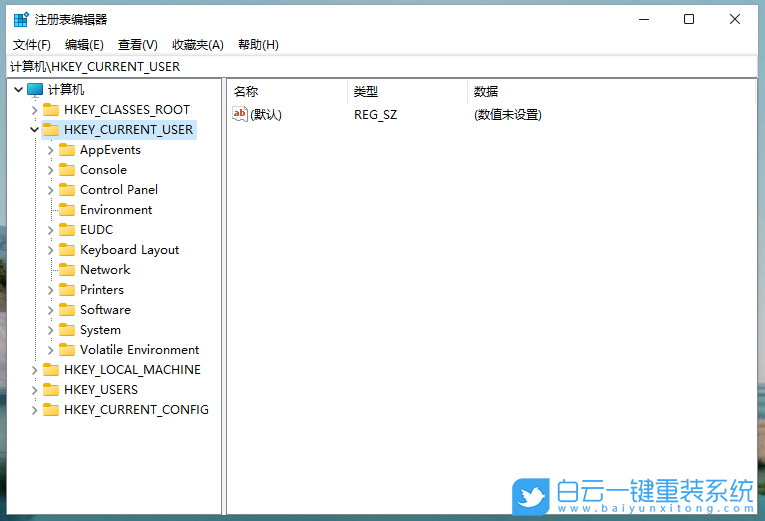
Task: Expand the HKEY_CLASSES_ROOT key
Action: (35, 110)
